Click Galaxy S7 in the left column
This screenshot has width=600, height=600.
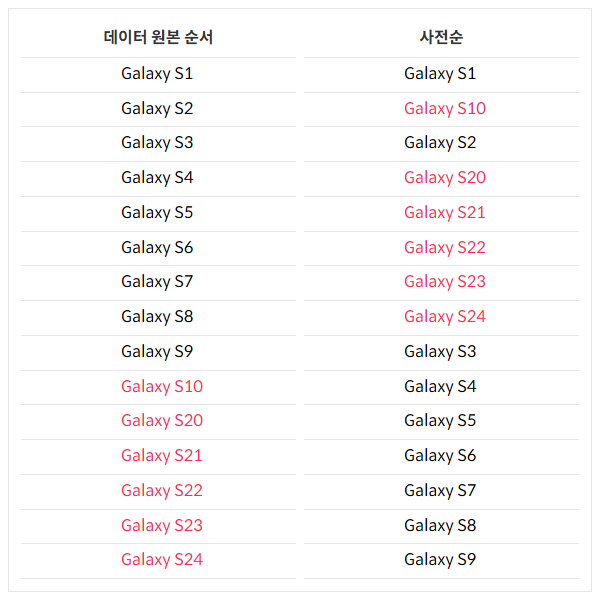(x=157, y=282)
